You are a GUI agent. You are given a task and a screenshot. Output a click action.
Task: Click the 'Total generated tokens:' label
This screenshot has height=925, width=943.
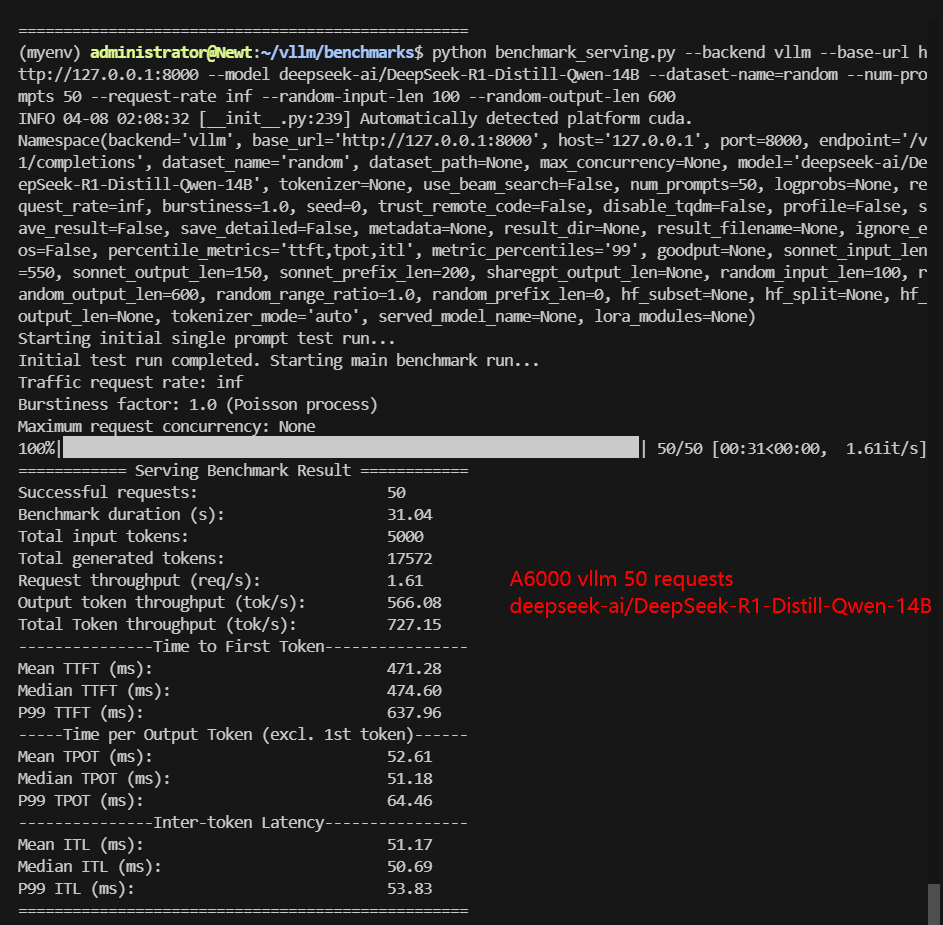coord(121,559)
